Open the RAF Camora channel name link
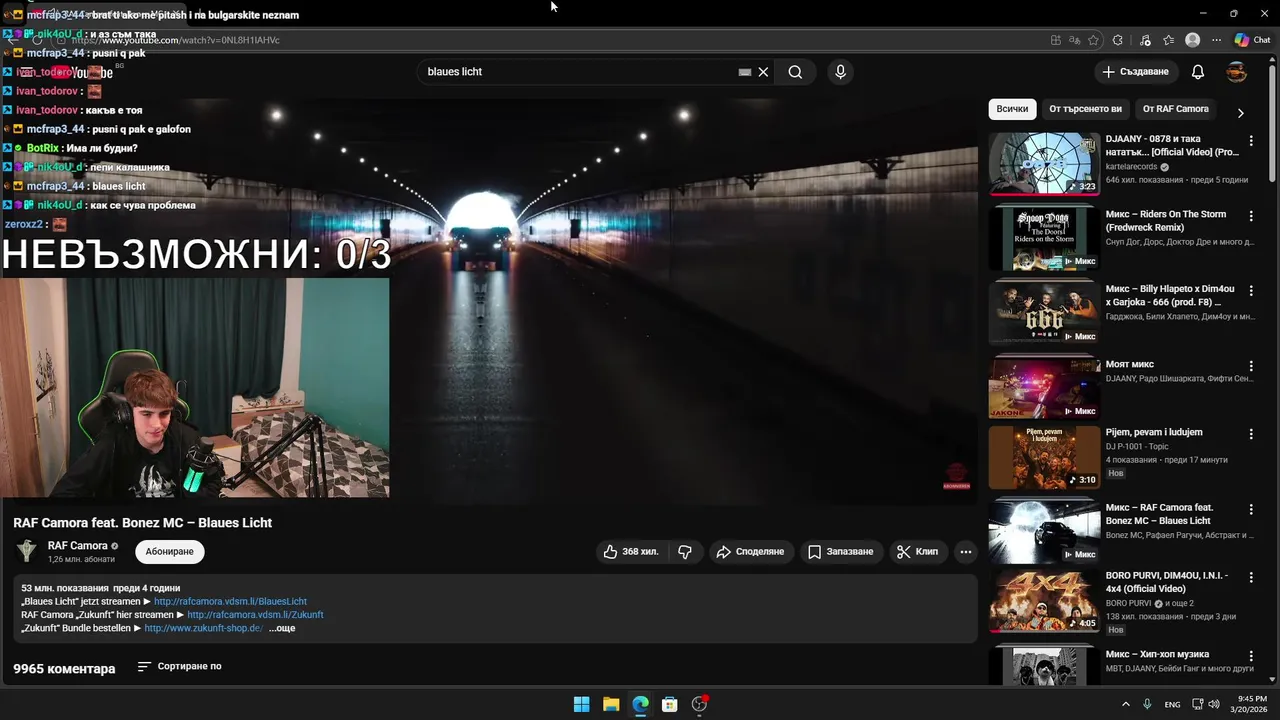The image size is (1280, 720). [x=78, y=546]
